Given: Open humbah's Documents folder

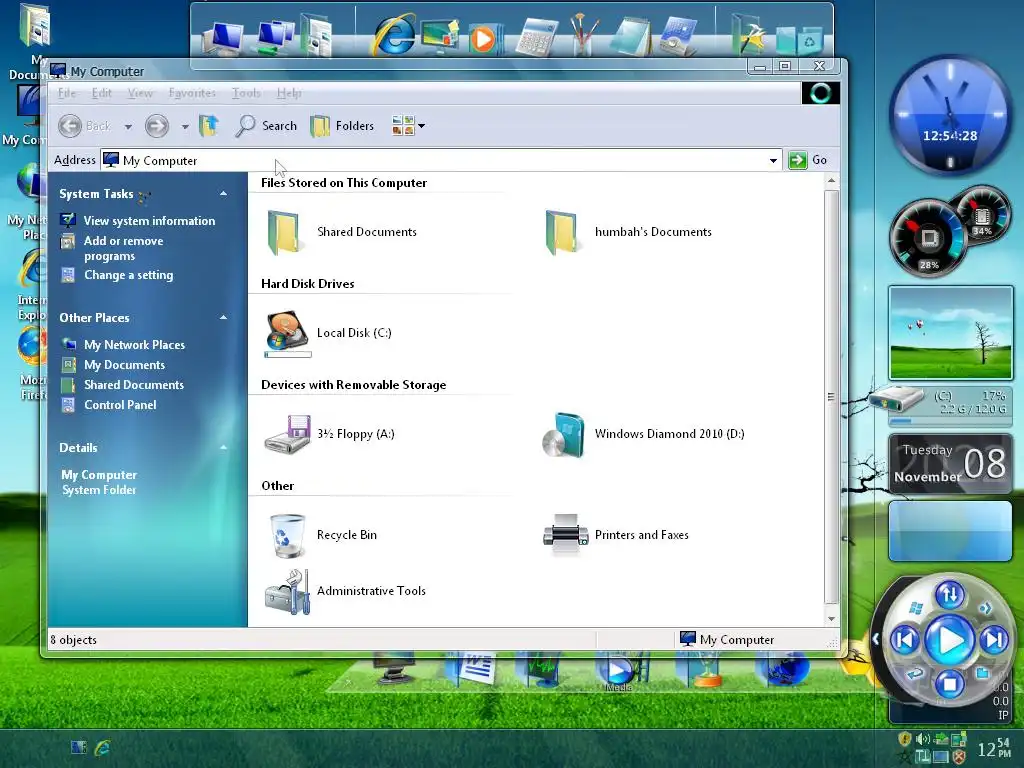Looking at the screenshot, I should (x=562, y=232).
